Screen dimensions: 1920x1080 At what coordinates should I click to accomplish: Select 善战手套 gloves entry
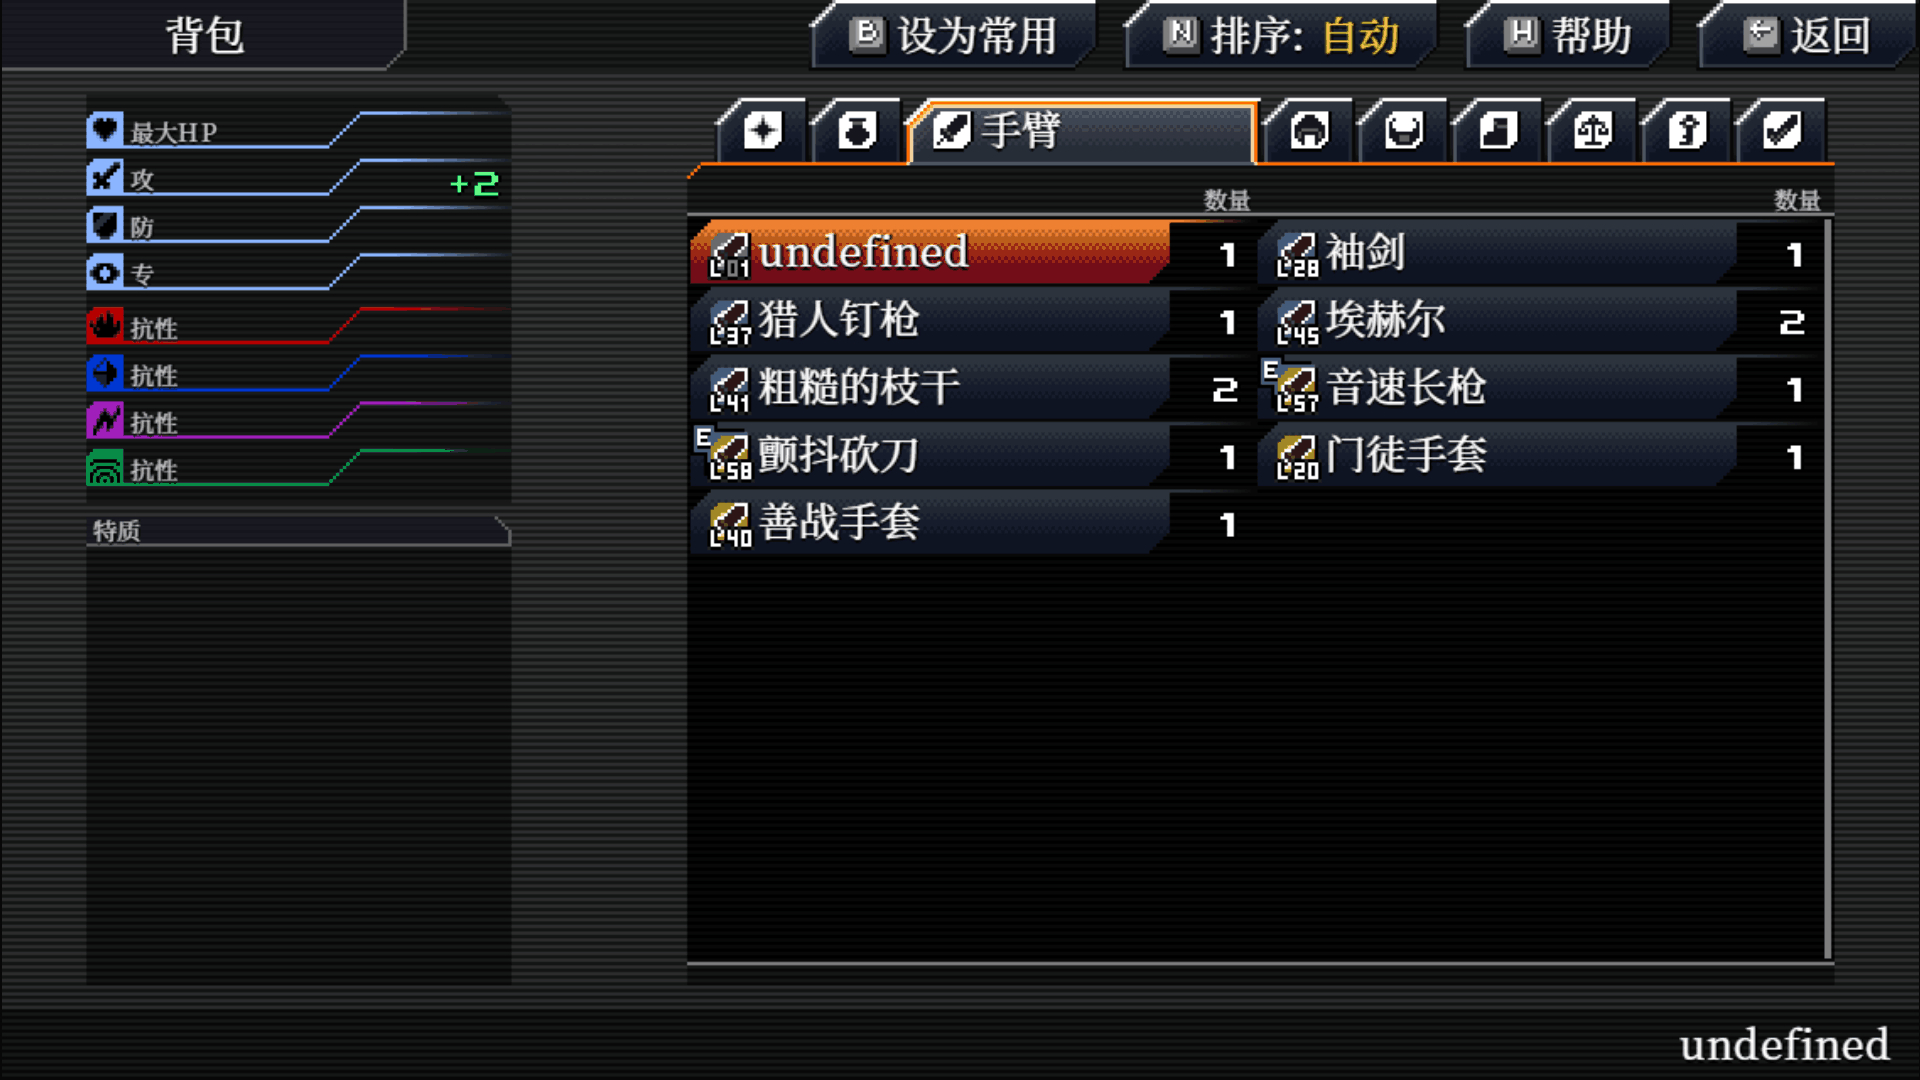[971, 523]
